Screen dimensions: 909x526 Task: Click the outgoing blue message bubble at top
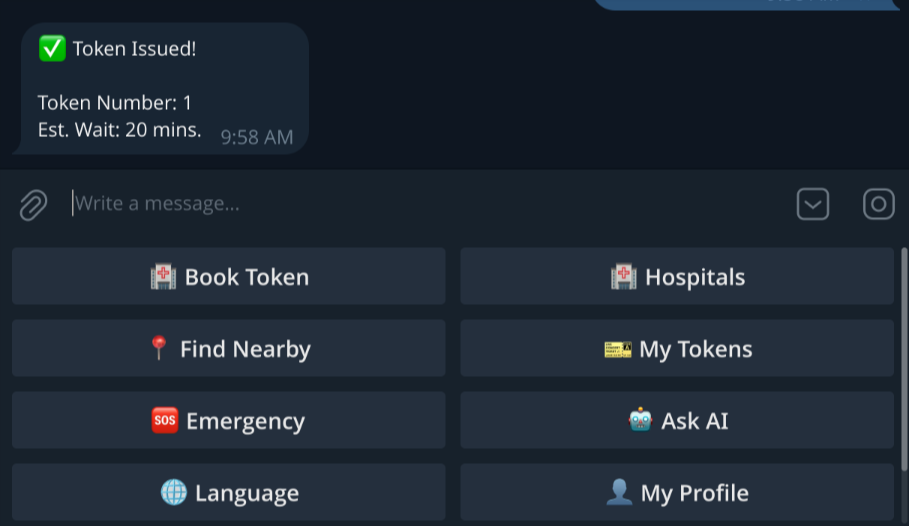coord(750,4)
